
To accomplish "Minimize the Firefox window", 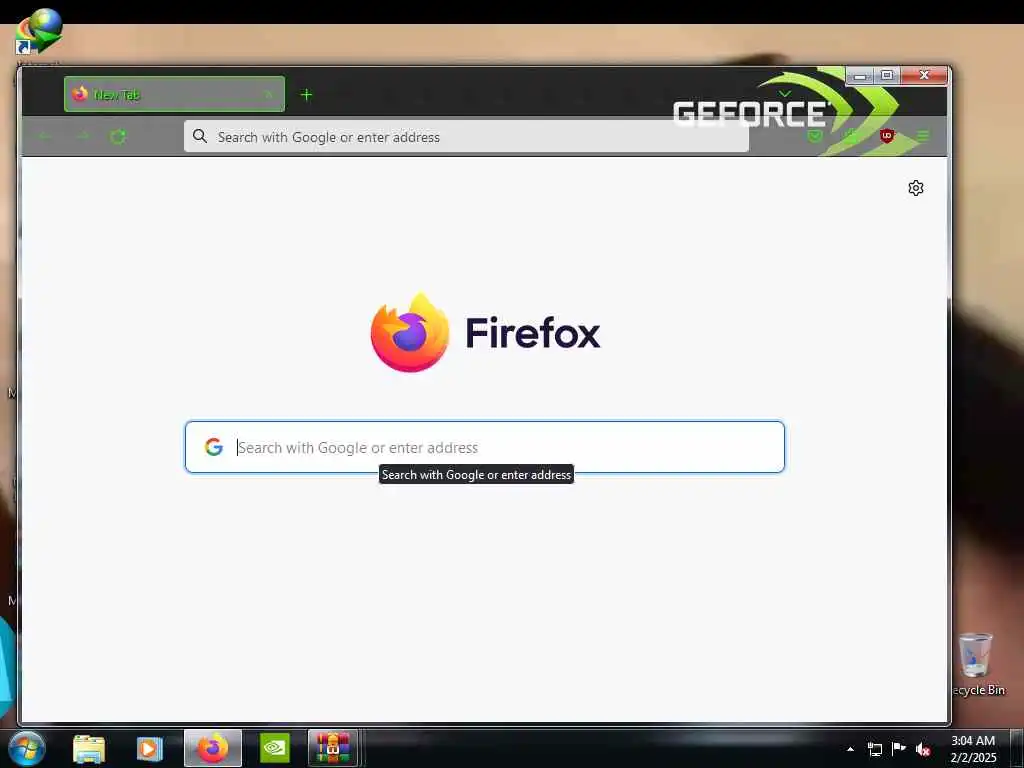I will [x=860, y=76].
